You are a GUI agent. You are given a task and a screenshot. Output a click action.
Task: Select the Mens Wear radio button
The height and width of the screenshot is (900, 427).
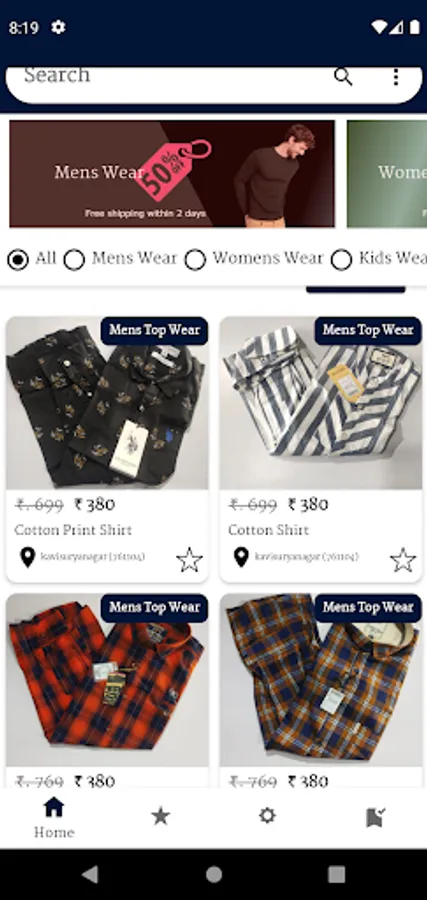(x=74, y=259)
